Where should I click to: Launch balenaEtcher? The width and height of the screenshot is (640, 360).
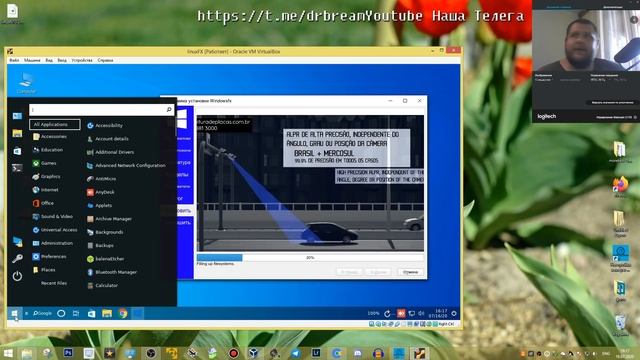tap(105, 259)
